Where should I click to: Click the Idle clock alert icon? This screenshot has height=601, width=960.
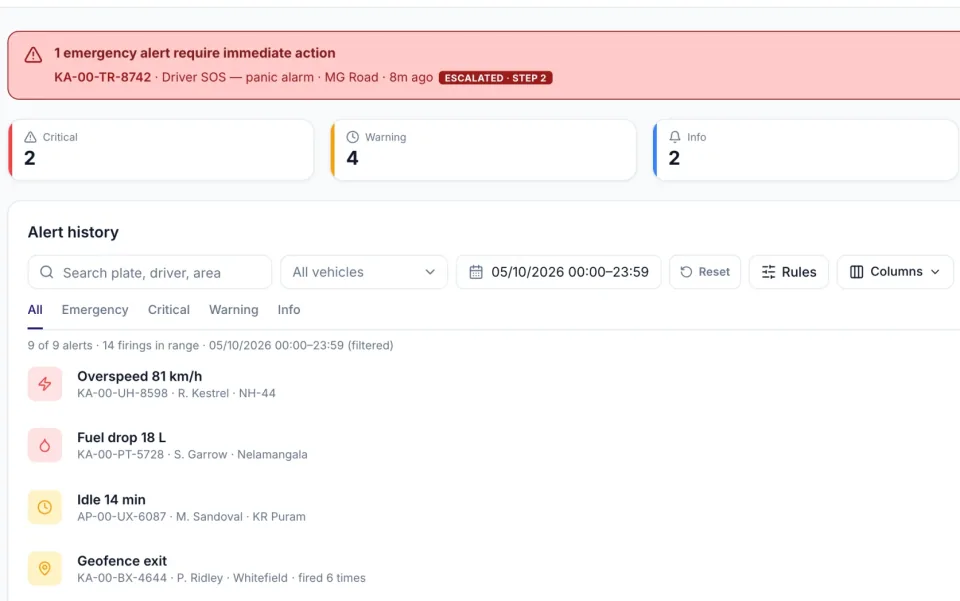click(x=45, y=507)
